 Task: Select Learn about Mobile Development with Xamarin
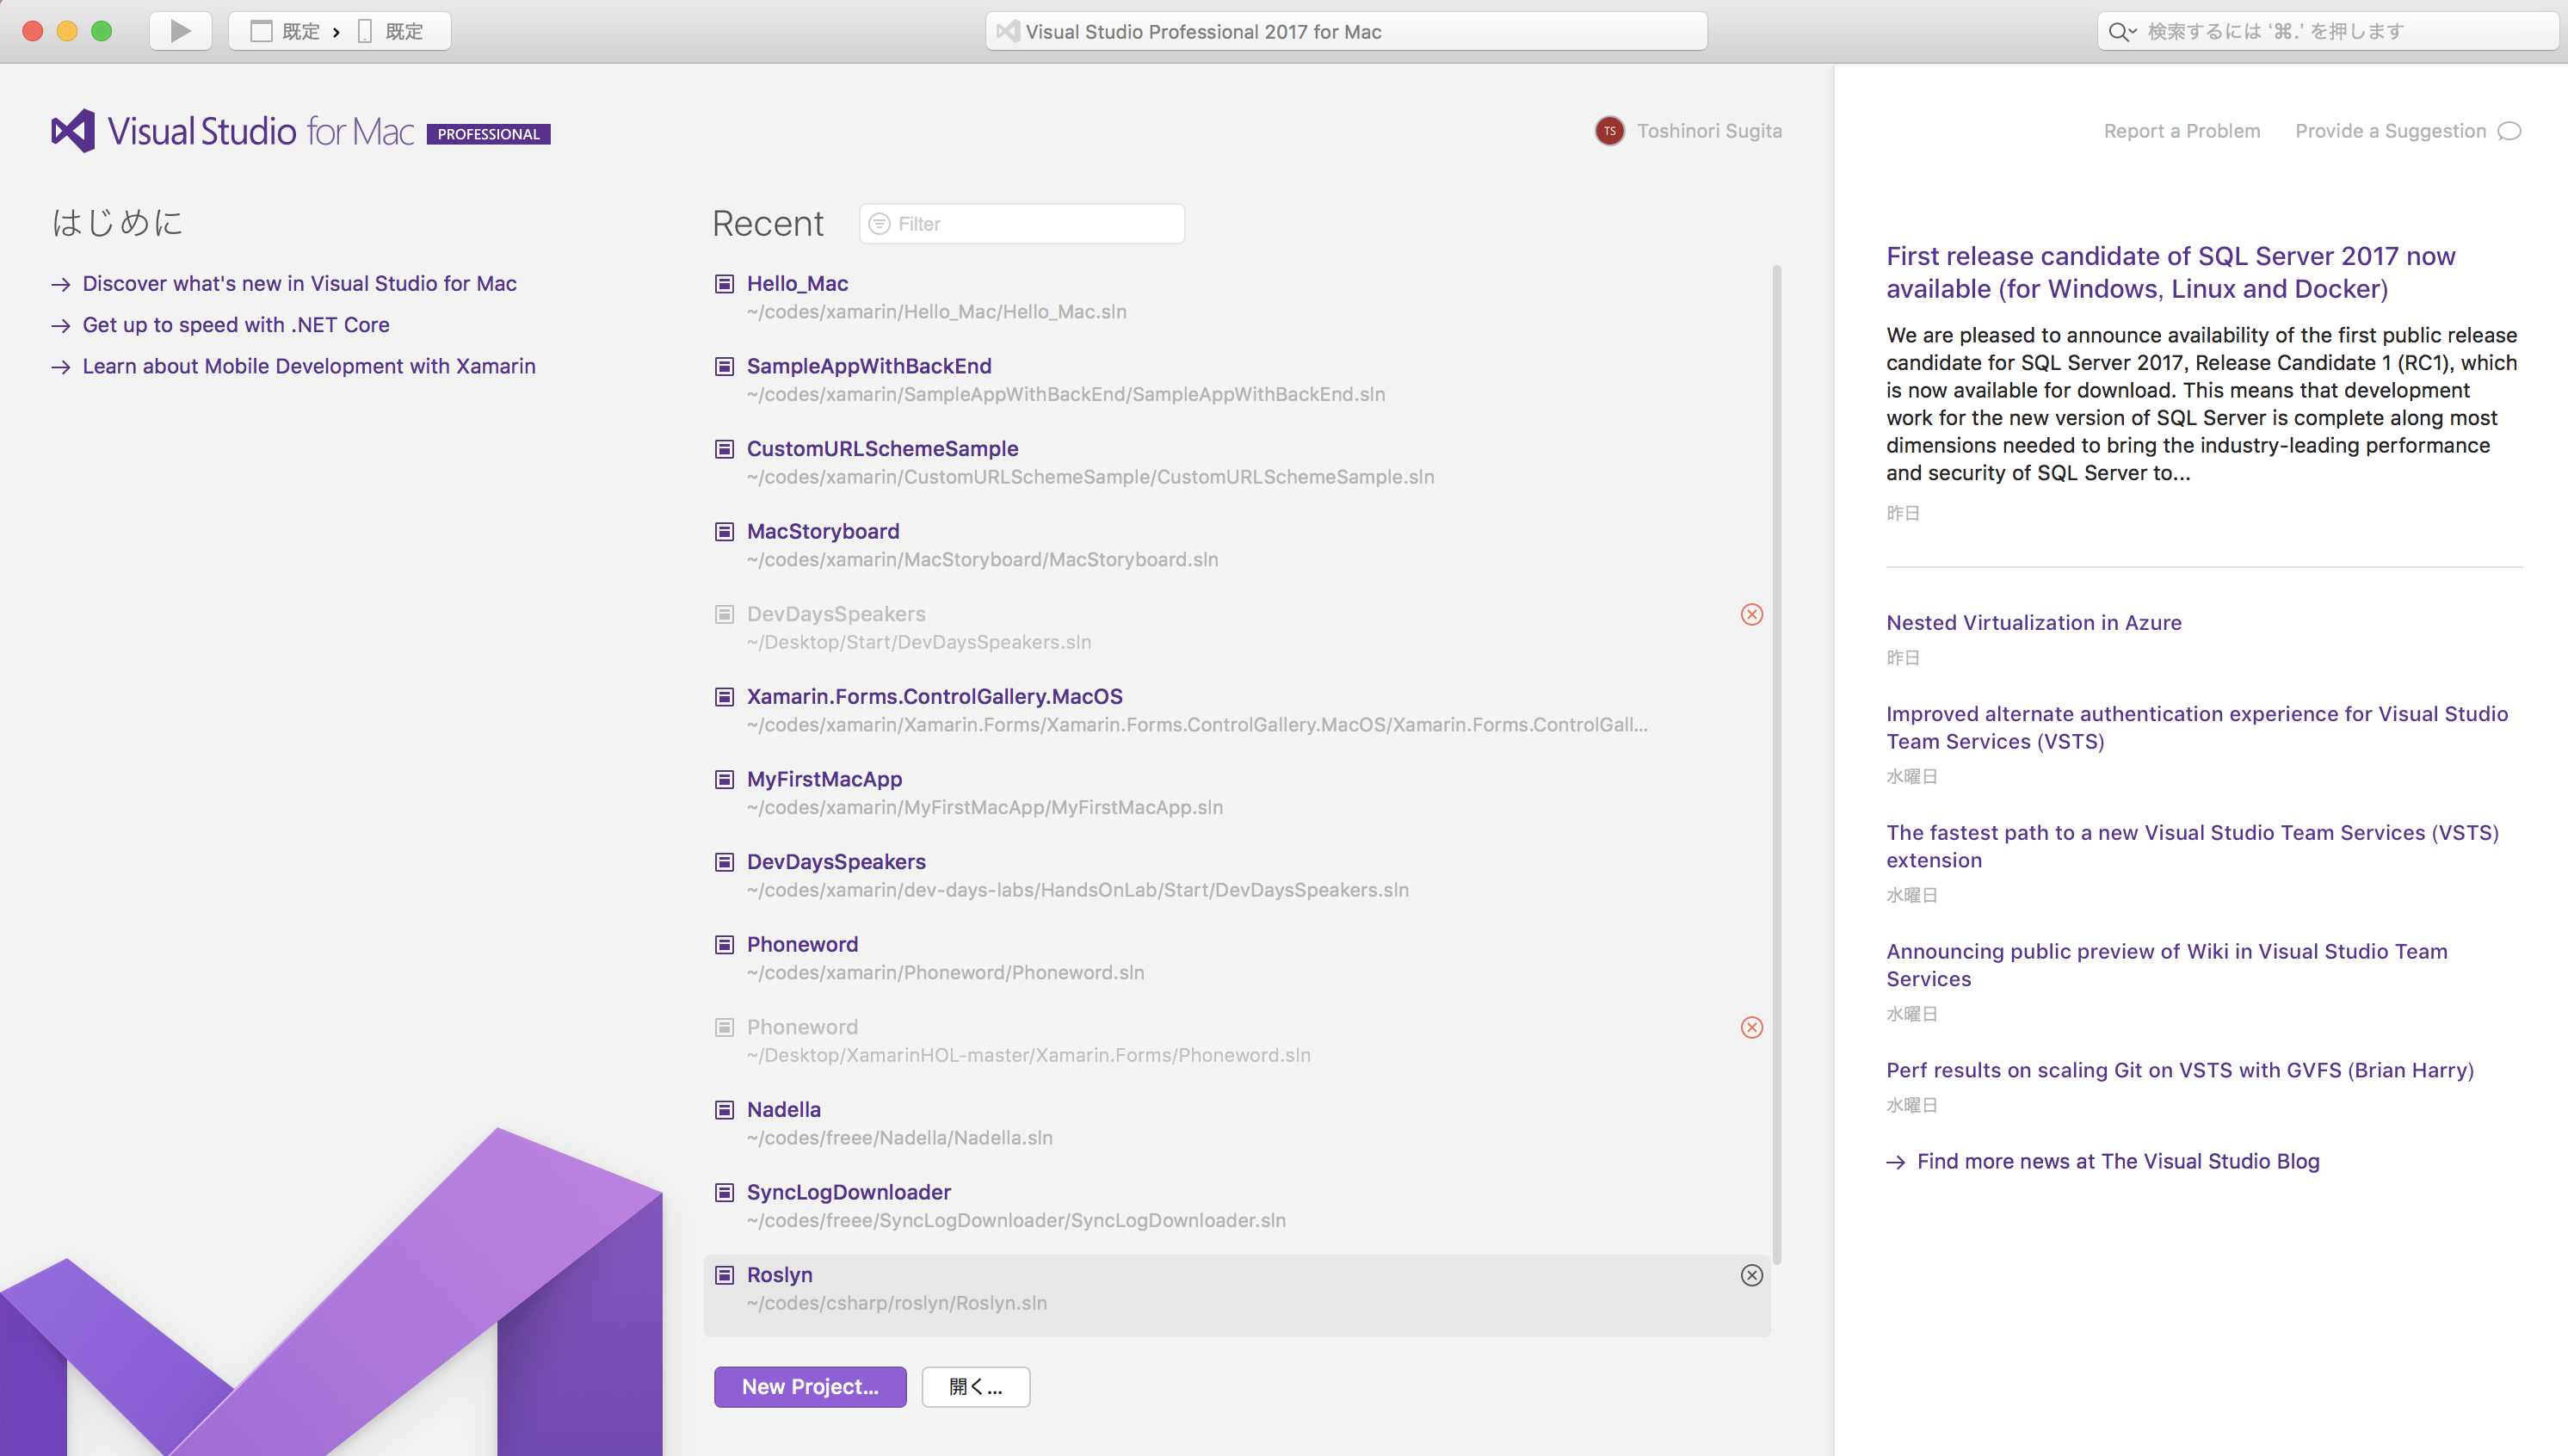(x=309, y=365)
